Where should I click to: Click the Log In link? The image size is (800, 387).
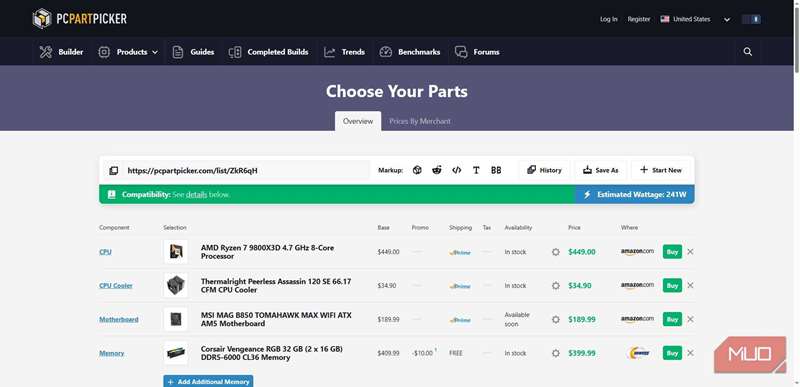pyautogui.click(x=608, y=19)
